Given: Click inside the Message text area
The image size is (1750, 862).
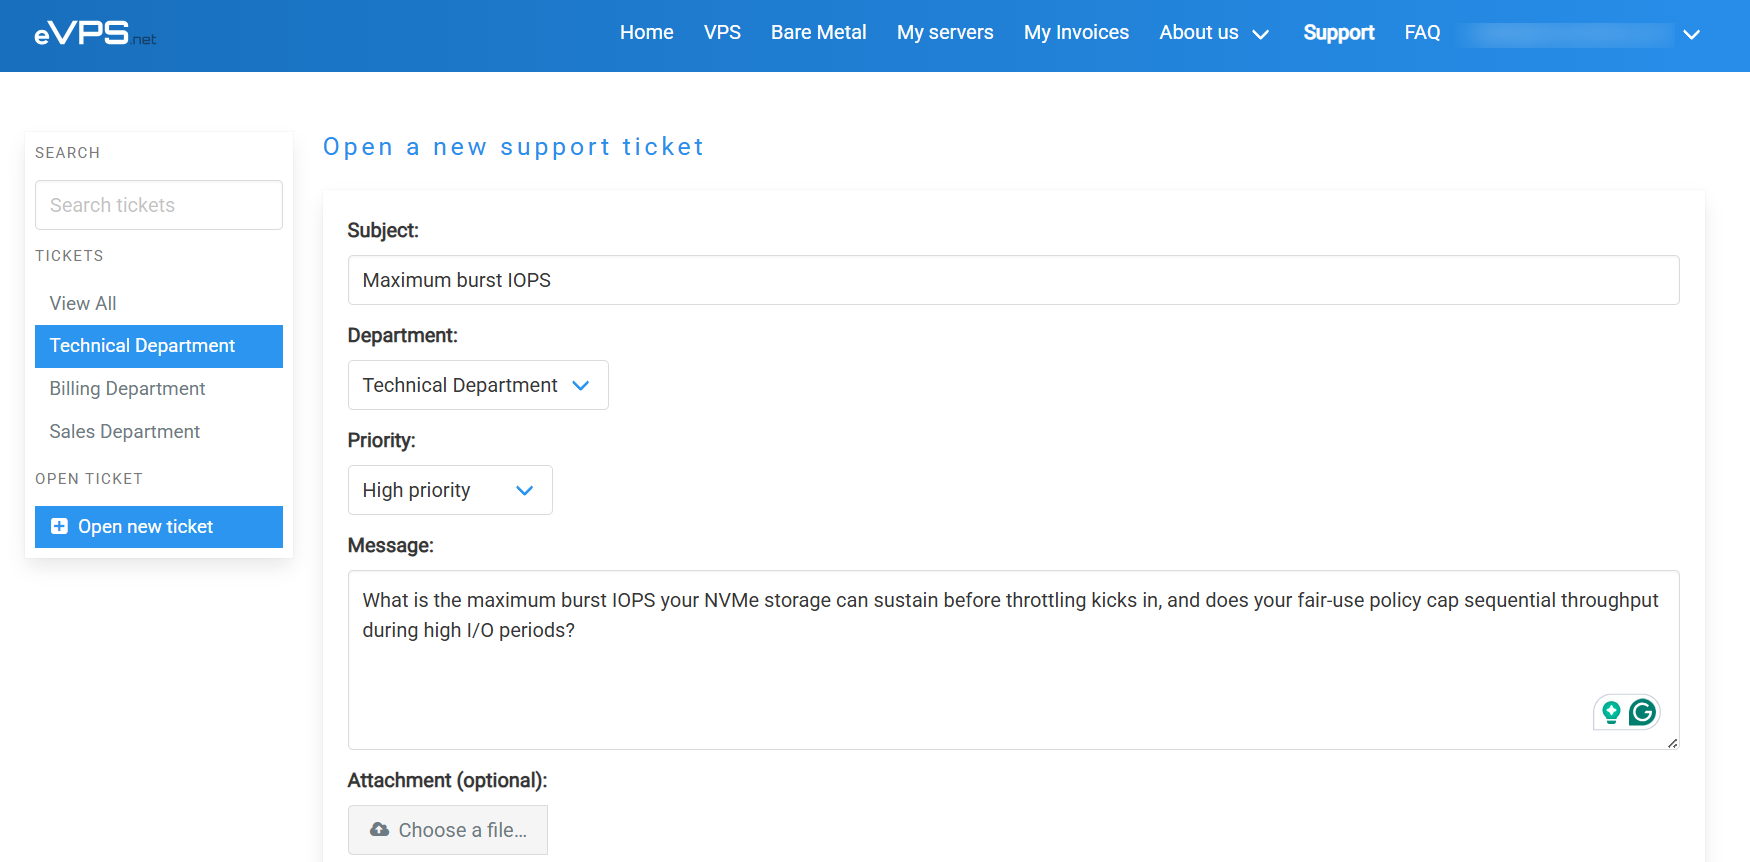Looking at the screenshot, I should point(1013,660).
